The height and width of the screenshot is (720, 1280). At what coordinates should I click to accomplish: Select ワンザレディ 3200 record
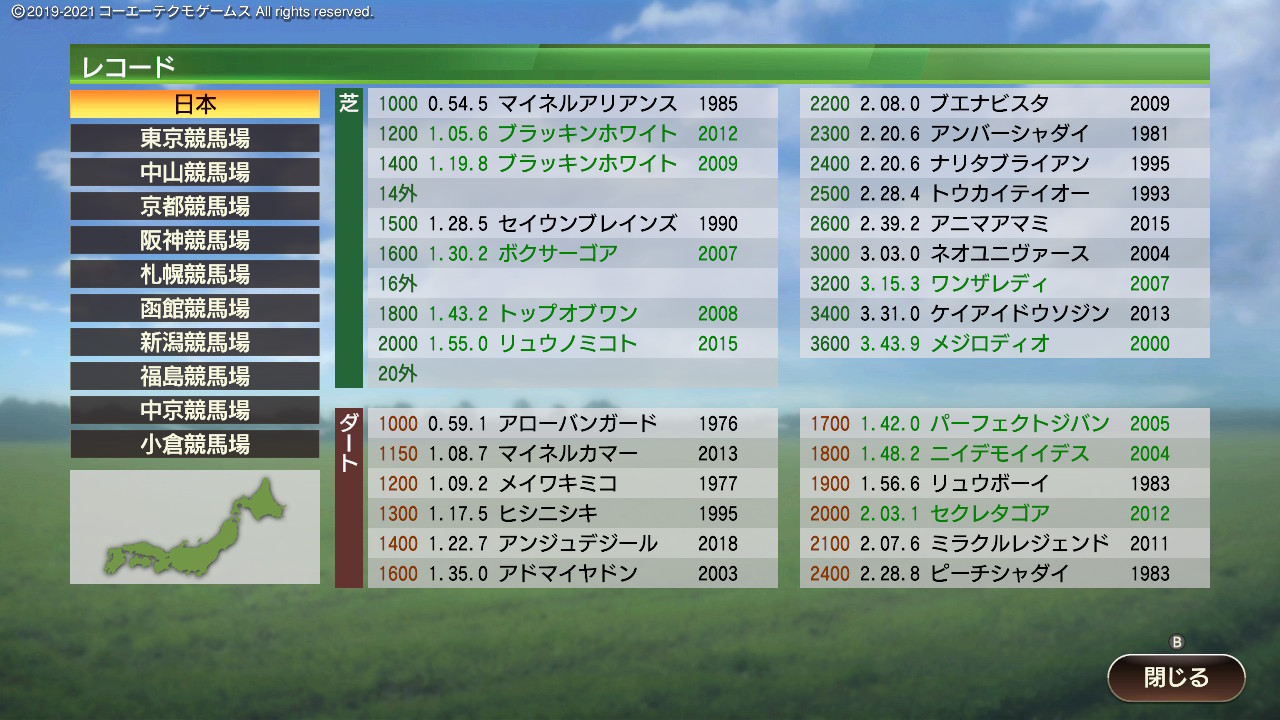[1005, 283]
